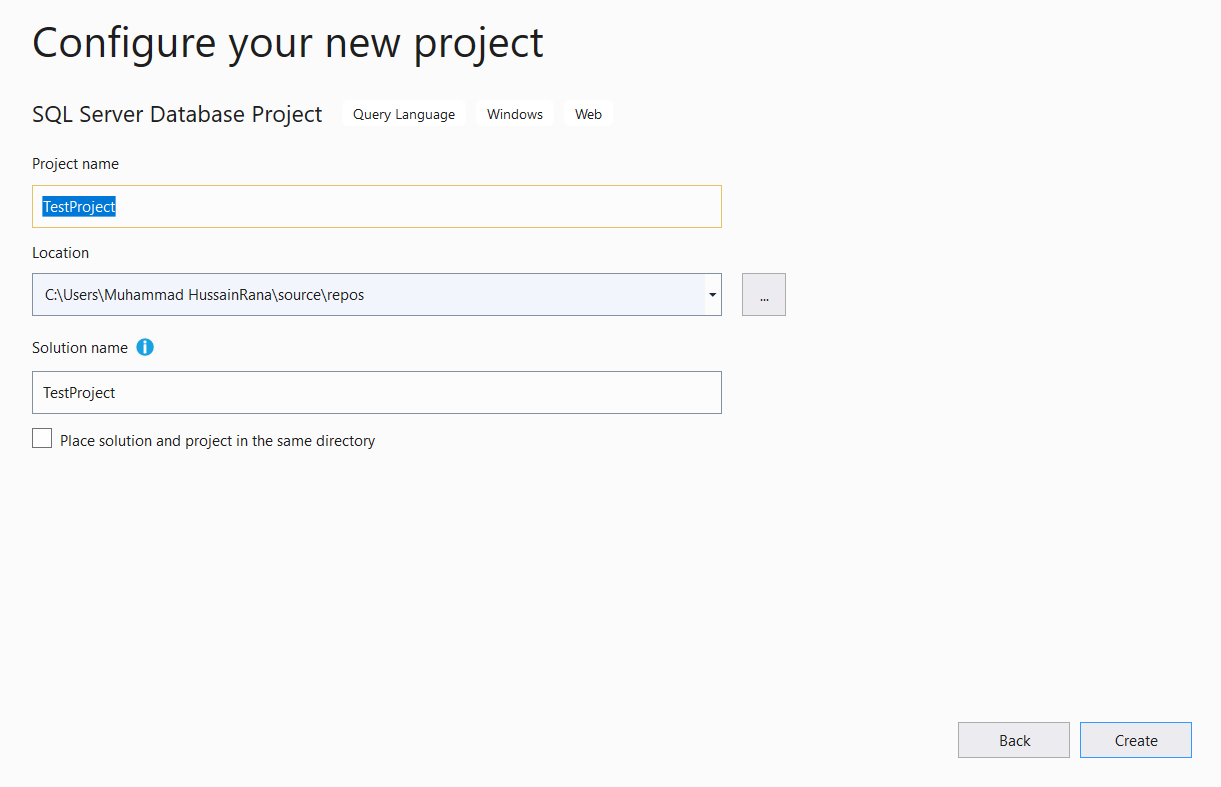The image size is (1221, 787).
Task: Click inside the Location path field
Action: [350, 294]
